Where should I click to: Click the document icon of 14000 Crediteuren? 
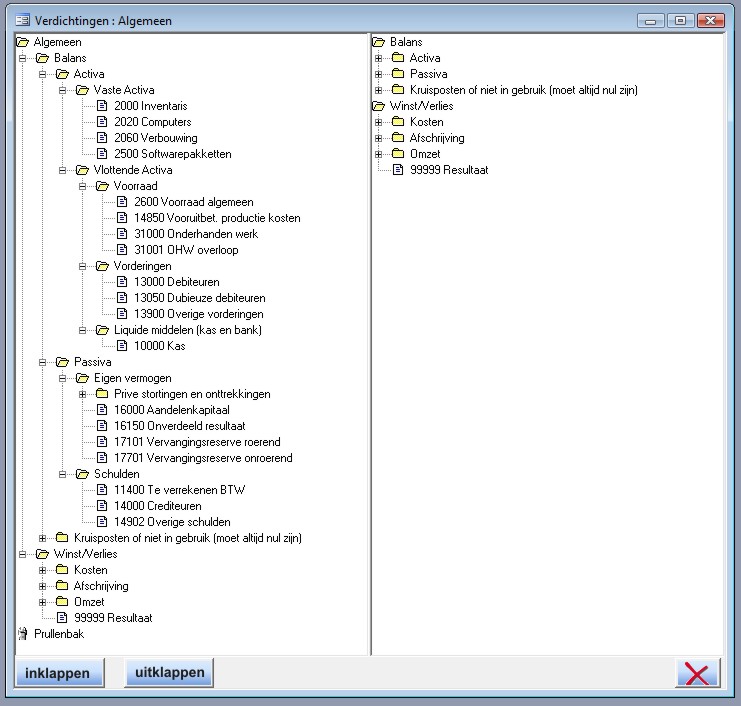point(102,506)
